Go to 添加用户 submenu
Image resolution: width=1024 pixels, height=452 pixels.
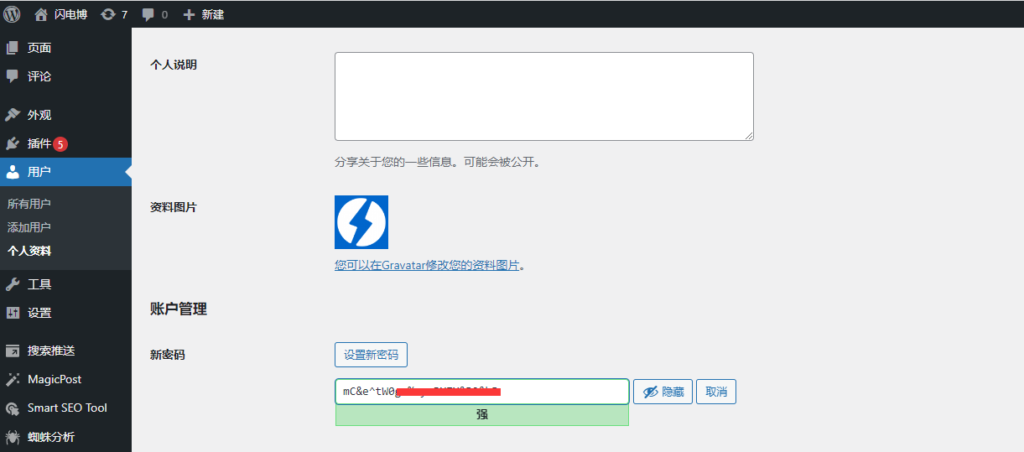(29, 227)
